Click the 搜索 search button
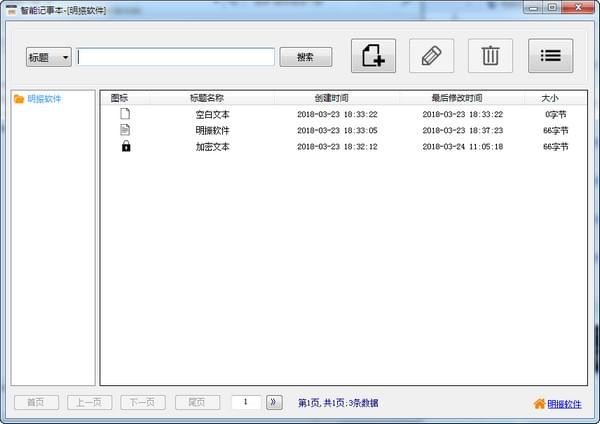Image resolution: width=600 pixels, height=424 pixels. pos(306,57)
